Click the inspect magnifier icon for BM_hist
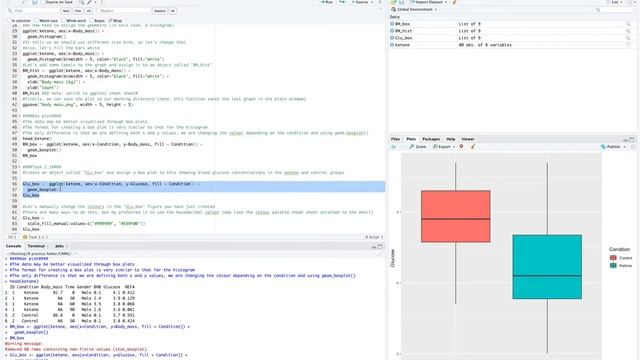The width and height of the screenshot is (640, 360). click(628, 31)
